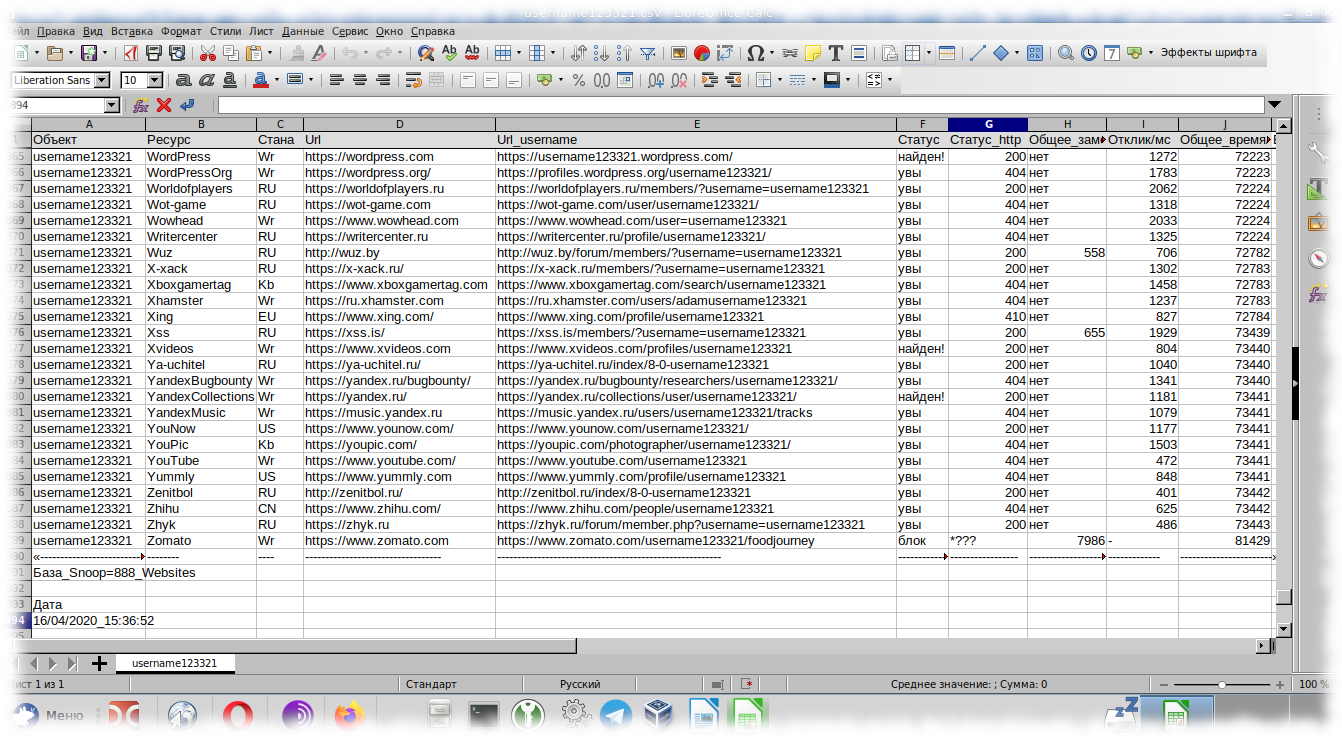Center cell text horizontally

click(360, 80)
